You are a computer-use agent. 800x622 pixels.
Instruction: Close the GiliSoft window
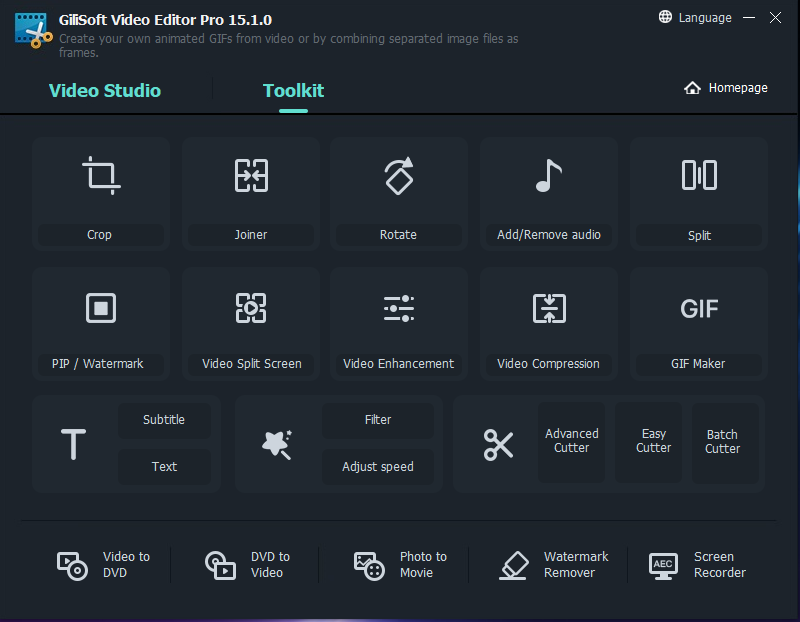pos(776,18)
